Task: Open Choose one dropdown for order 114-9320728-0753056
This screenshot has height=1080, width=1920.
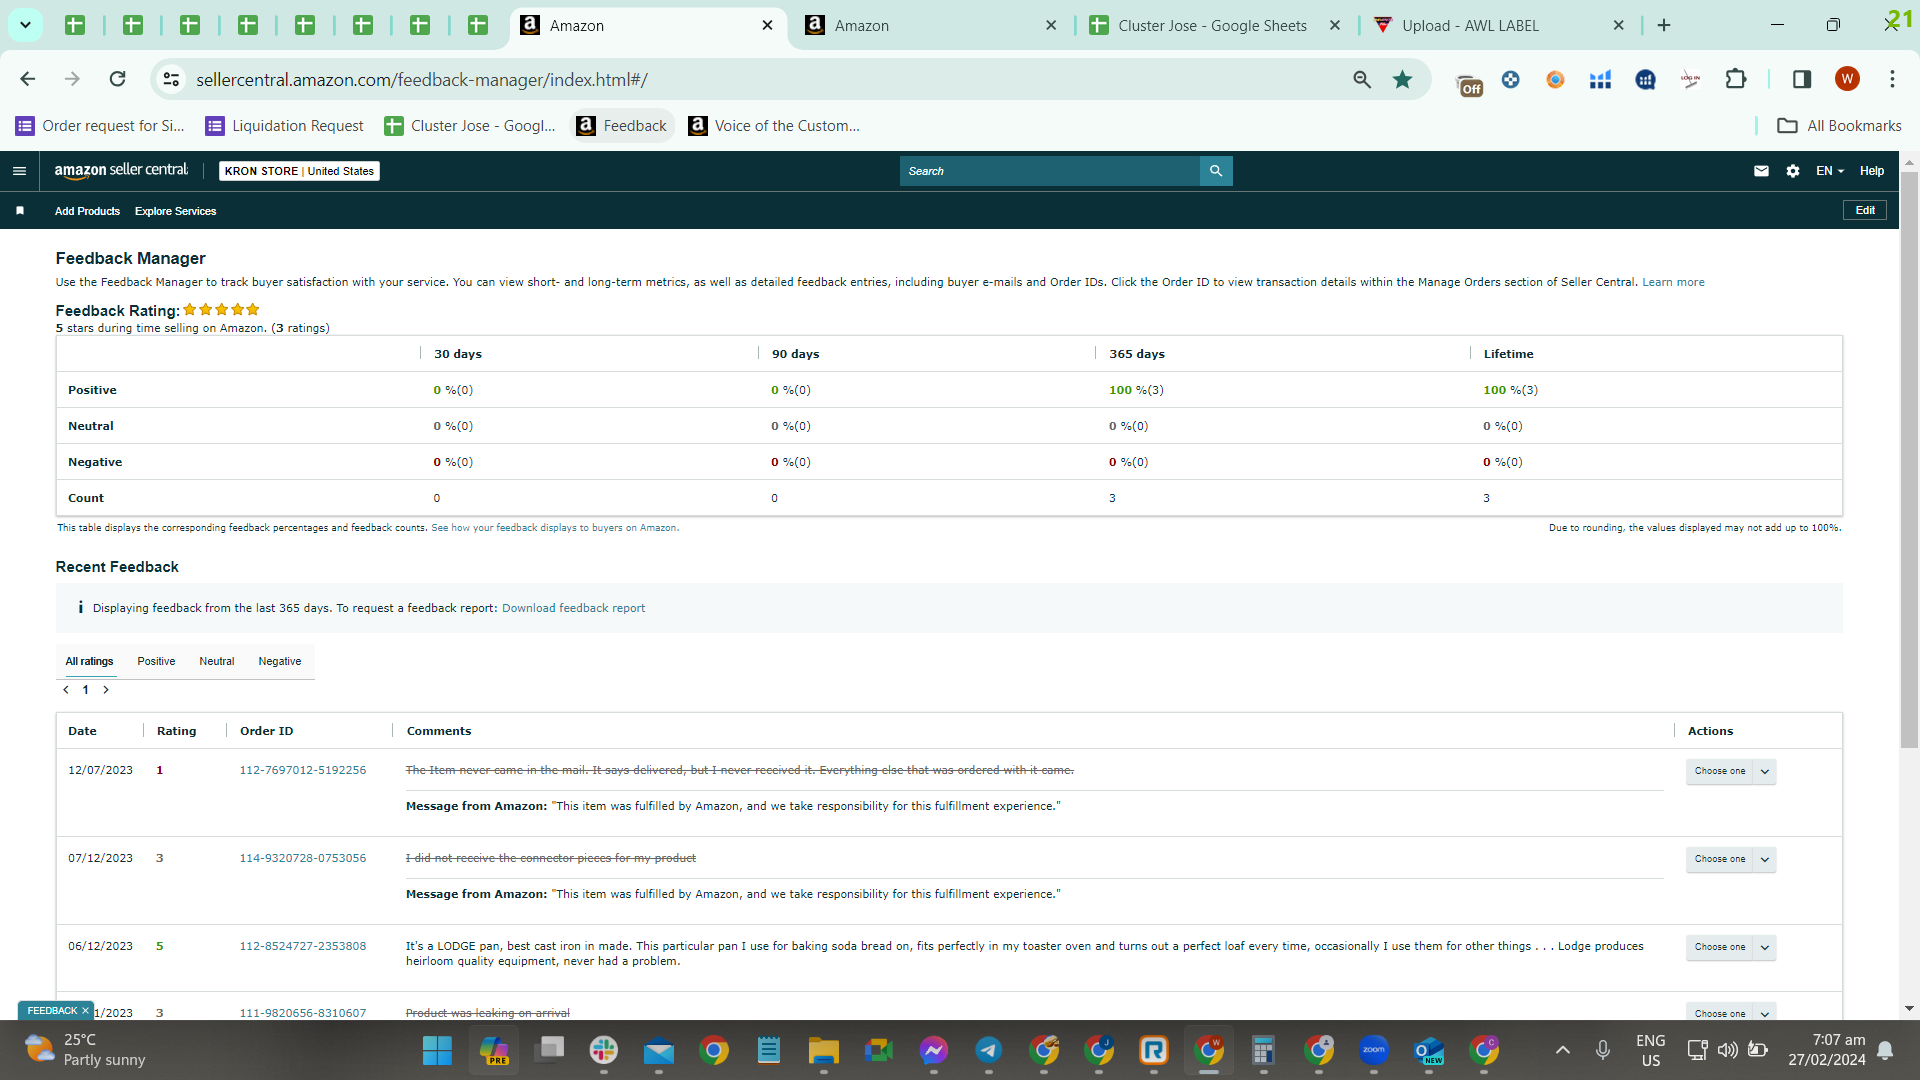Action: pyautogui.click(x=1731, y=859)
